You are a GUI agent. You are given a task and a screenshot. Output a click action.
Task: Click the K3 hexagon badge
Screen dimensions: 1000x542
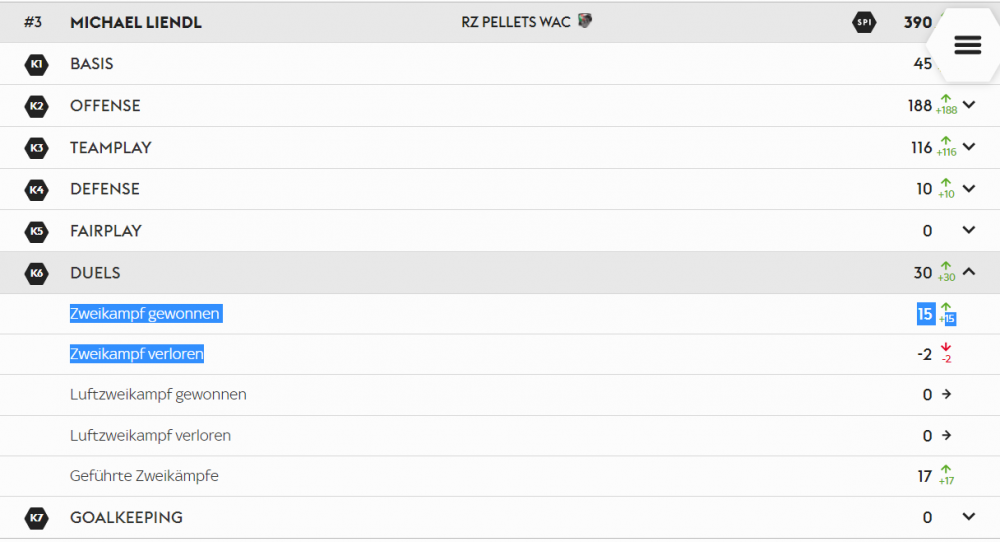(36, 148)
